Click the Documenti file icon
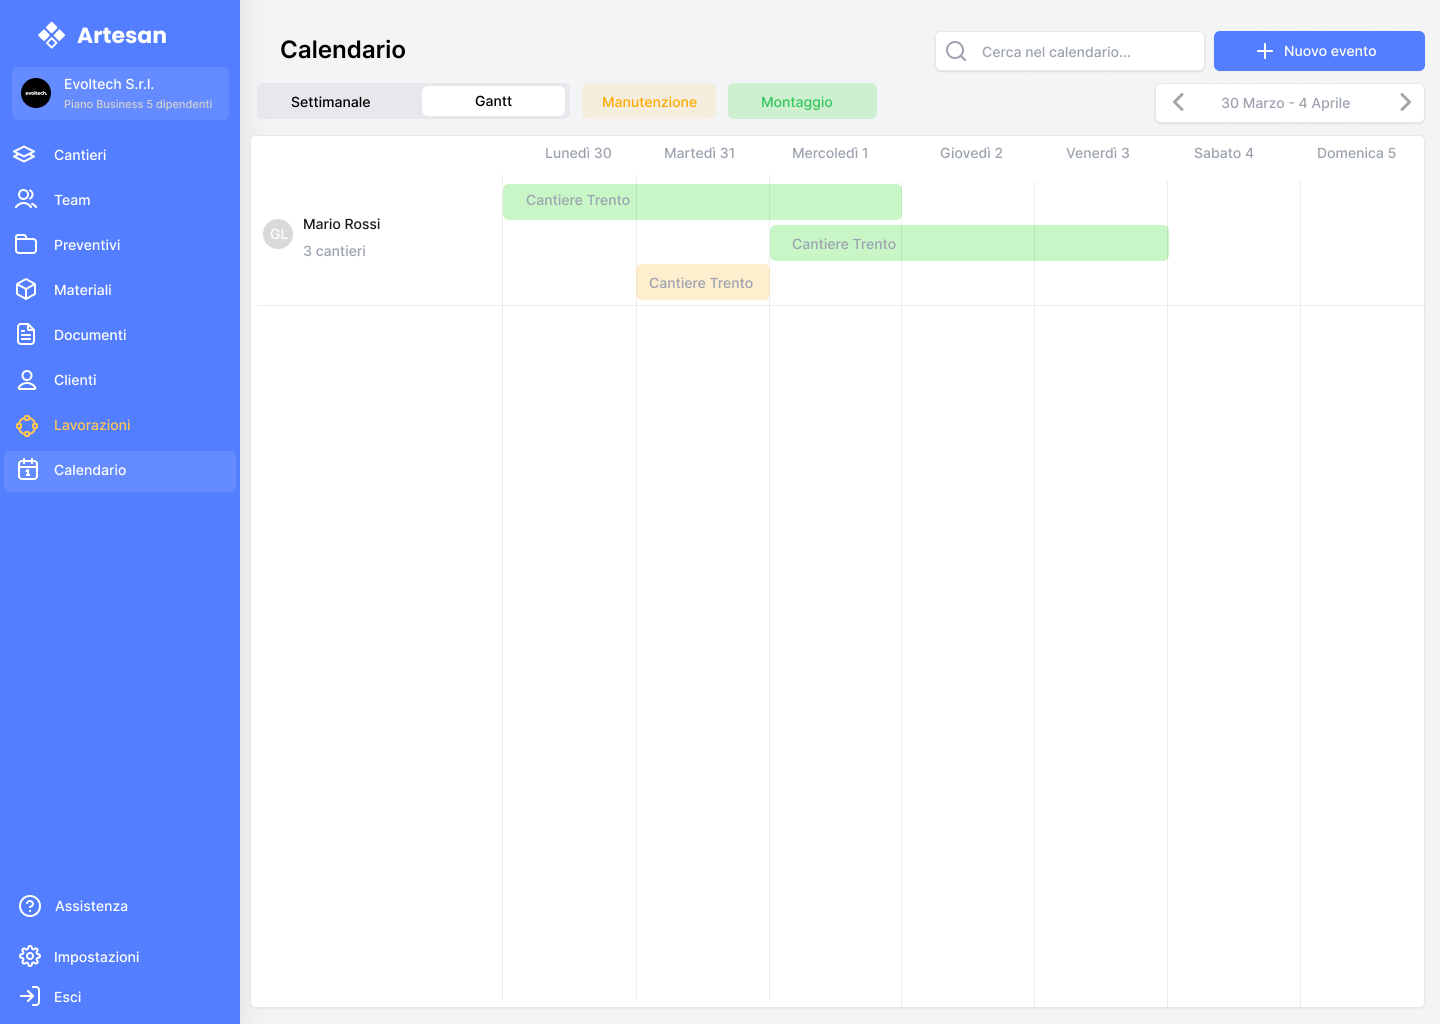The width and height of the screenshot is (1440, 1024). click(26, 334)
